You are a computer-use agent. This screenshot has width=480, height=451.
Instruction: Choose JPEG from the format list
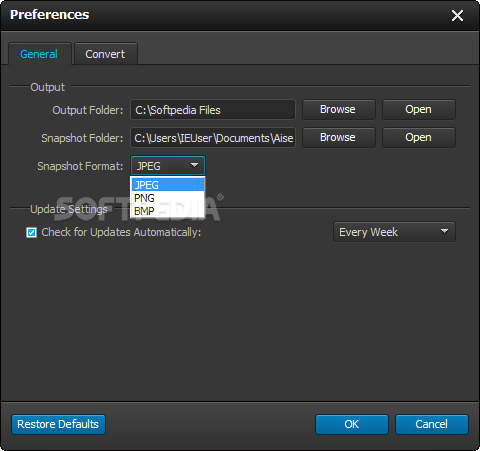click(168, 185)
